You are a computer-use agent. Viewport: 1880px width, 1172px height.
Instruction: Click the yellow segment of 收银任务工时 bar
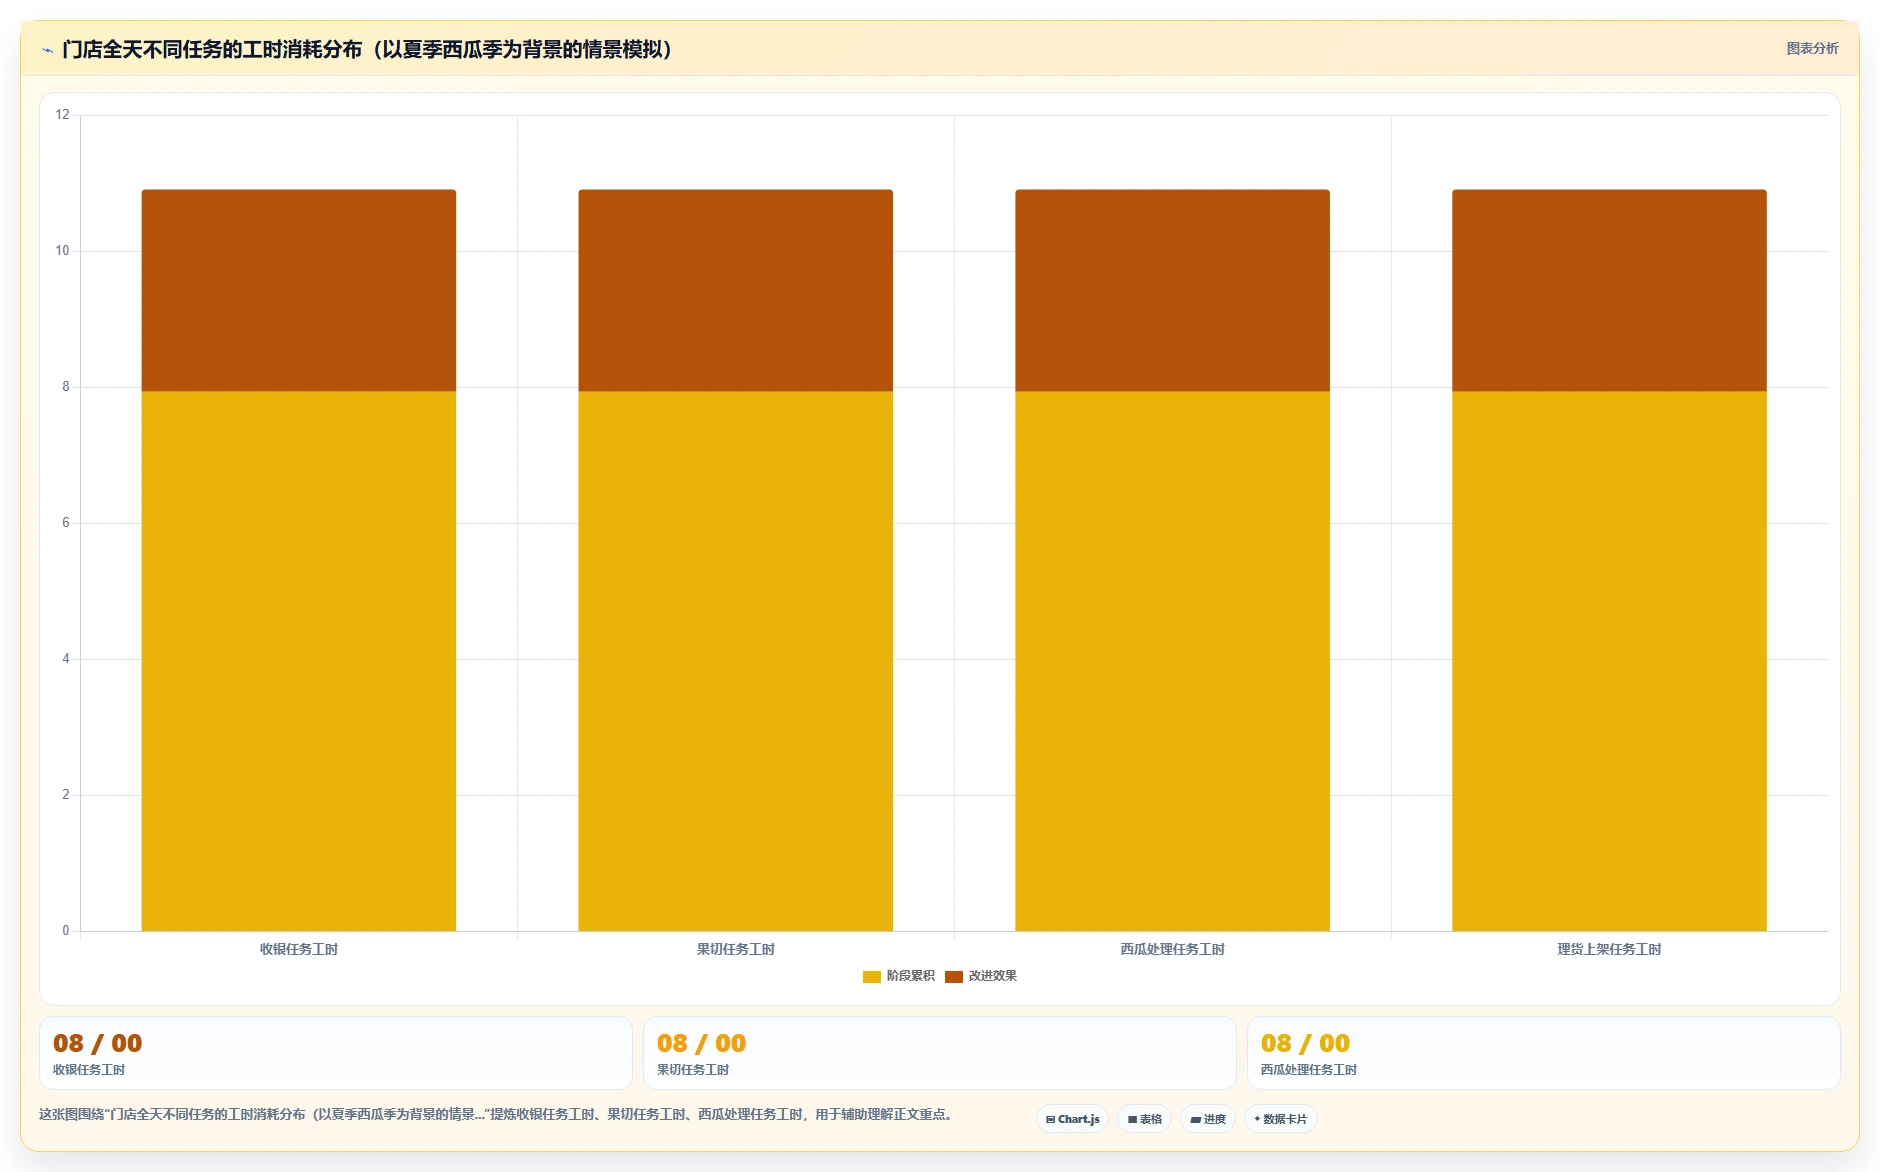click(299, 660)
